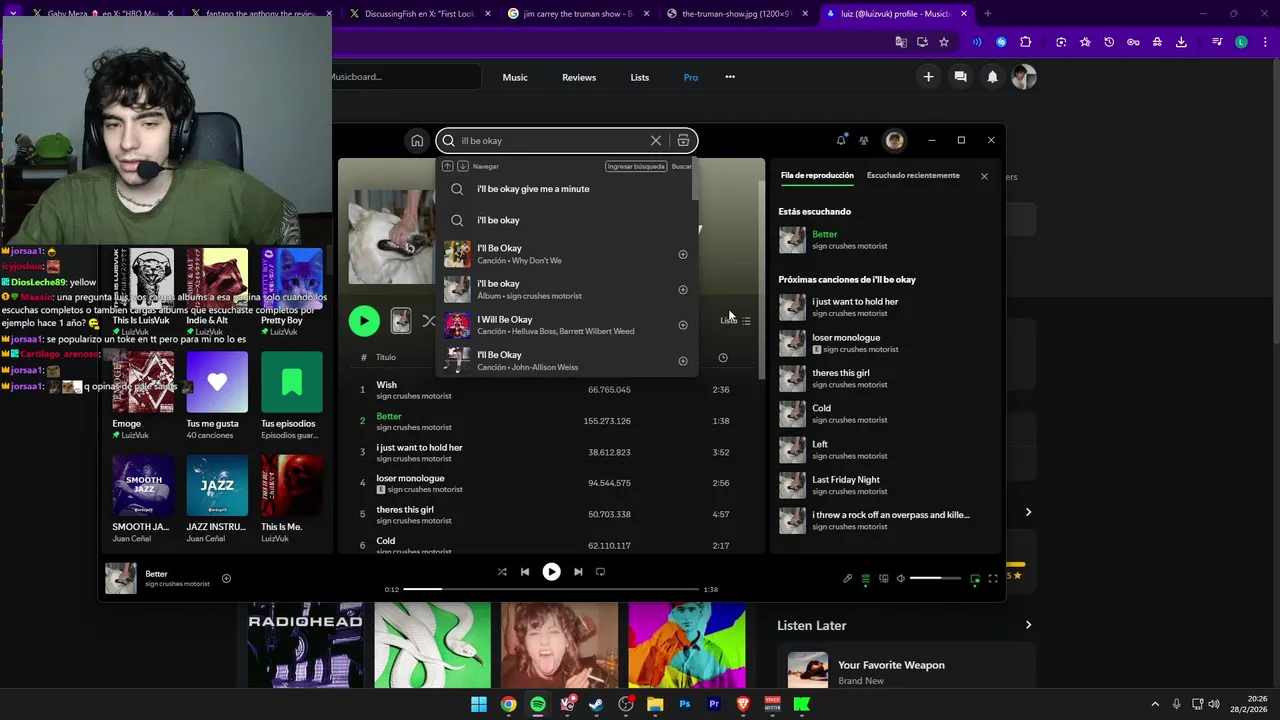This screenshot has height=720, width=1280.
Task: Open the Connect to a device icon
Action: pos(883,579)
